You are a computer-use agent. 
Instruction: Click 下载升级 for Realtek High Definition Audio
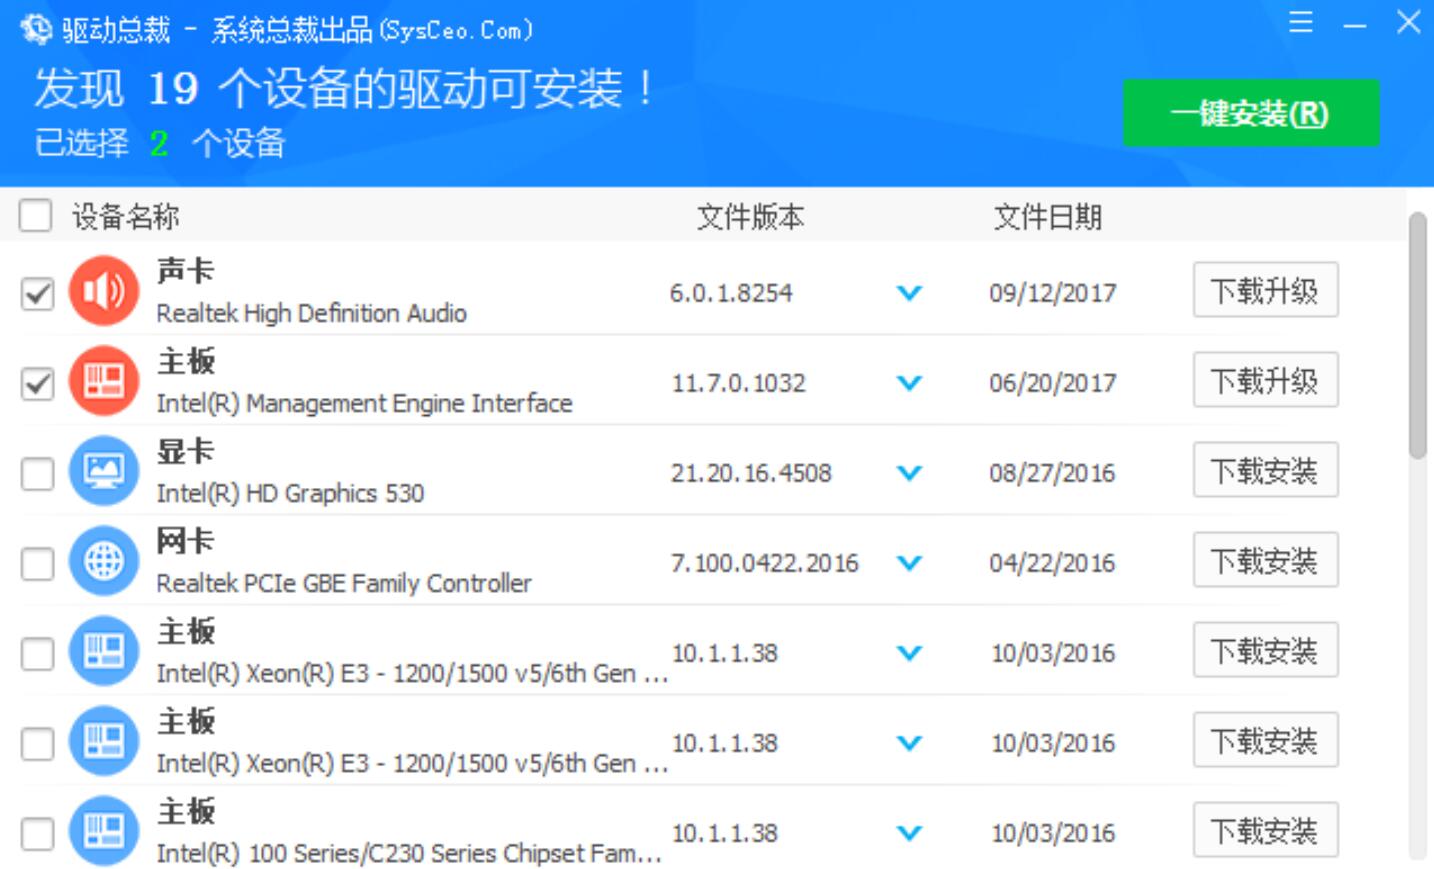point(1265,290)
